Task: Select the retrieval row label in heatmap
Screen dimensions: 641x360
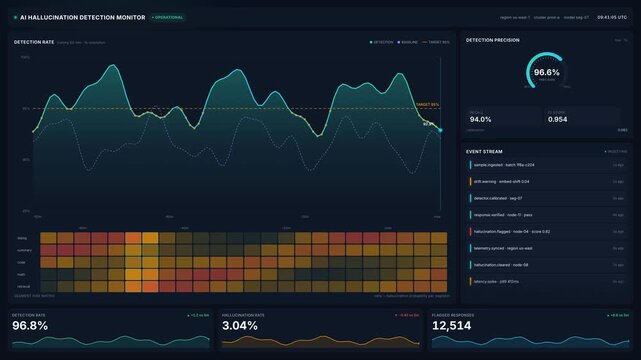Action: click(x=23, y=287)
